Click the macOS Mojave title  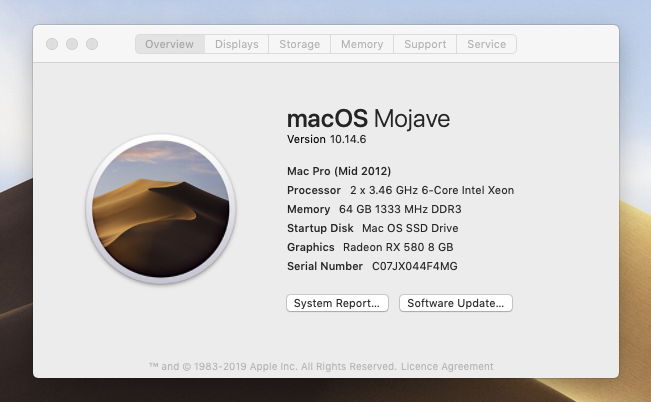[369, 119]
